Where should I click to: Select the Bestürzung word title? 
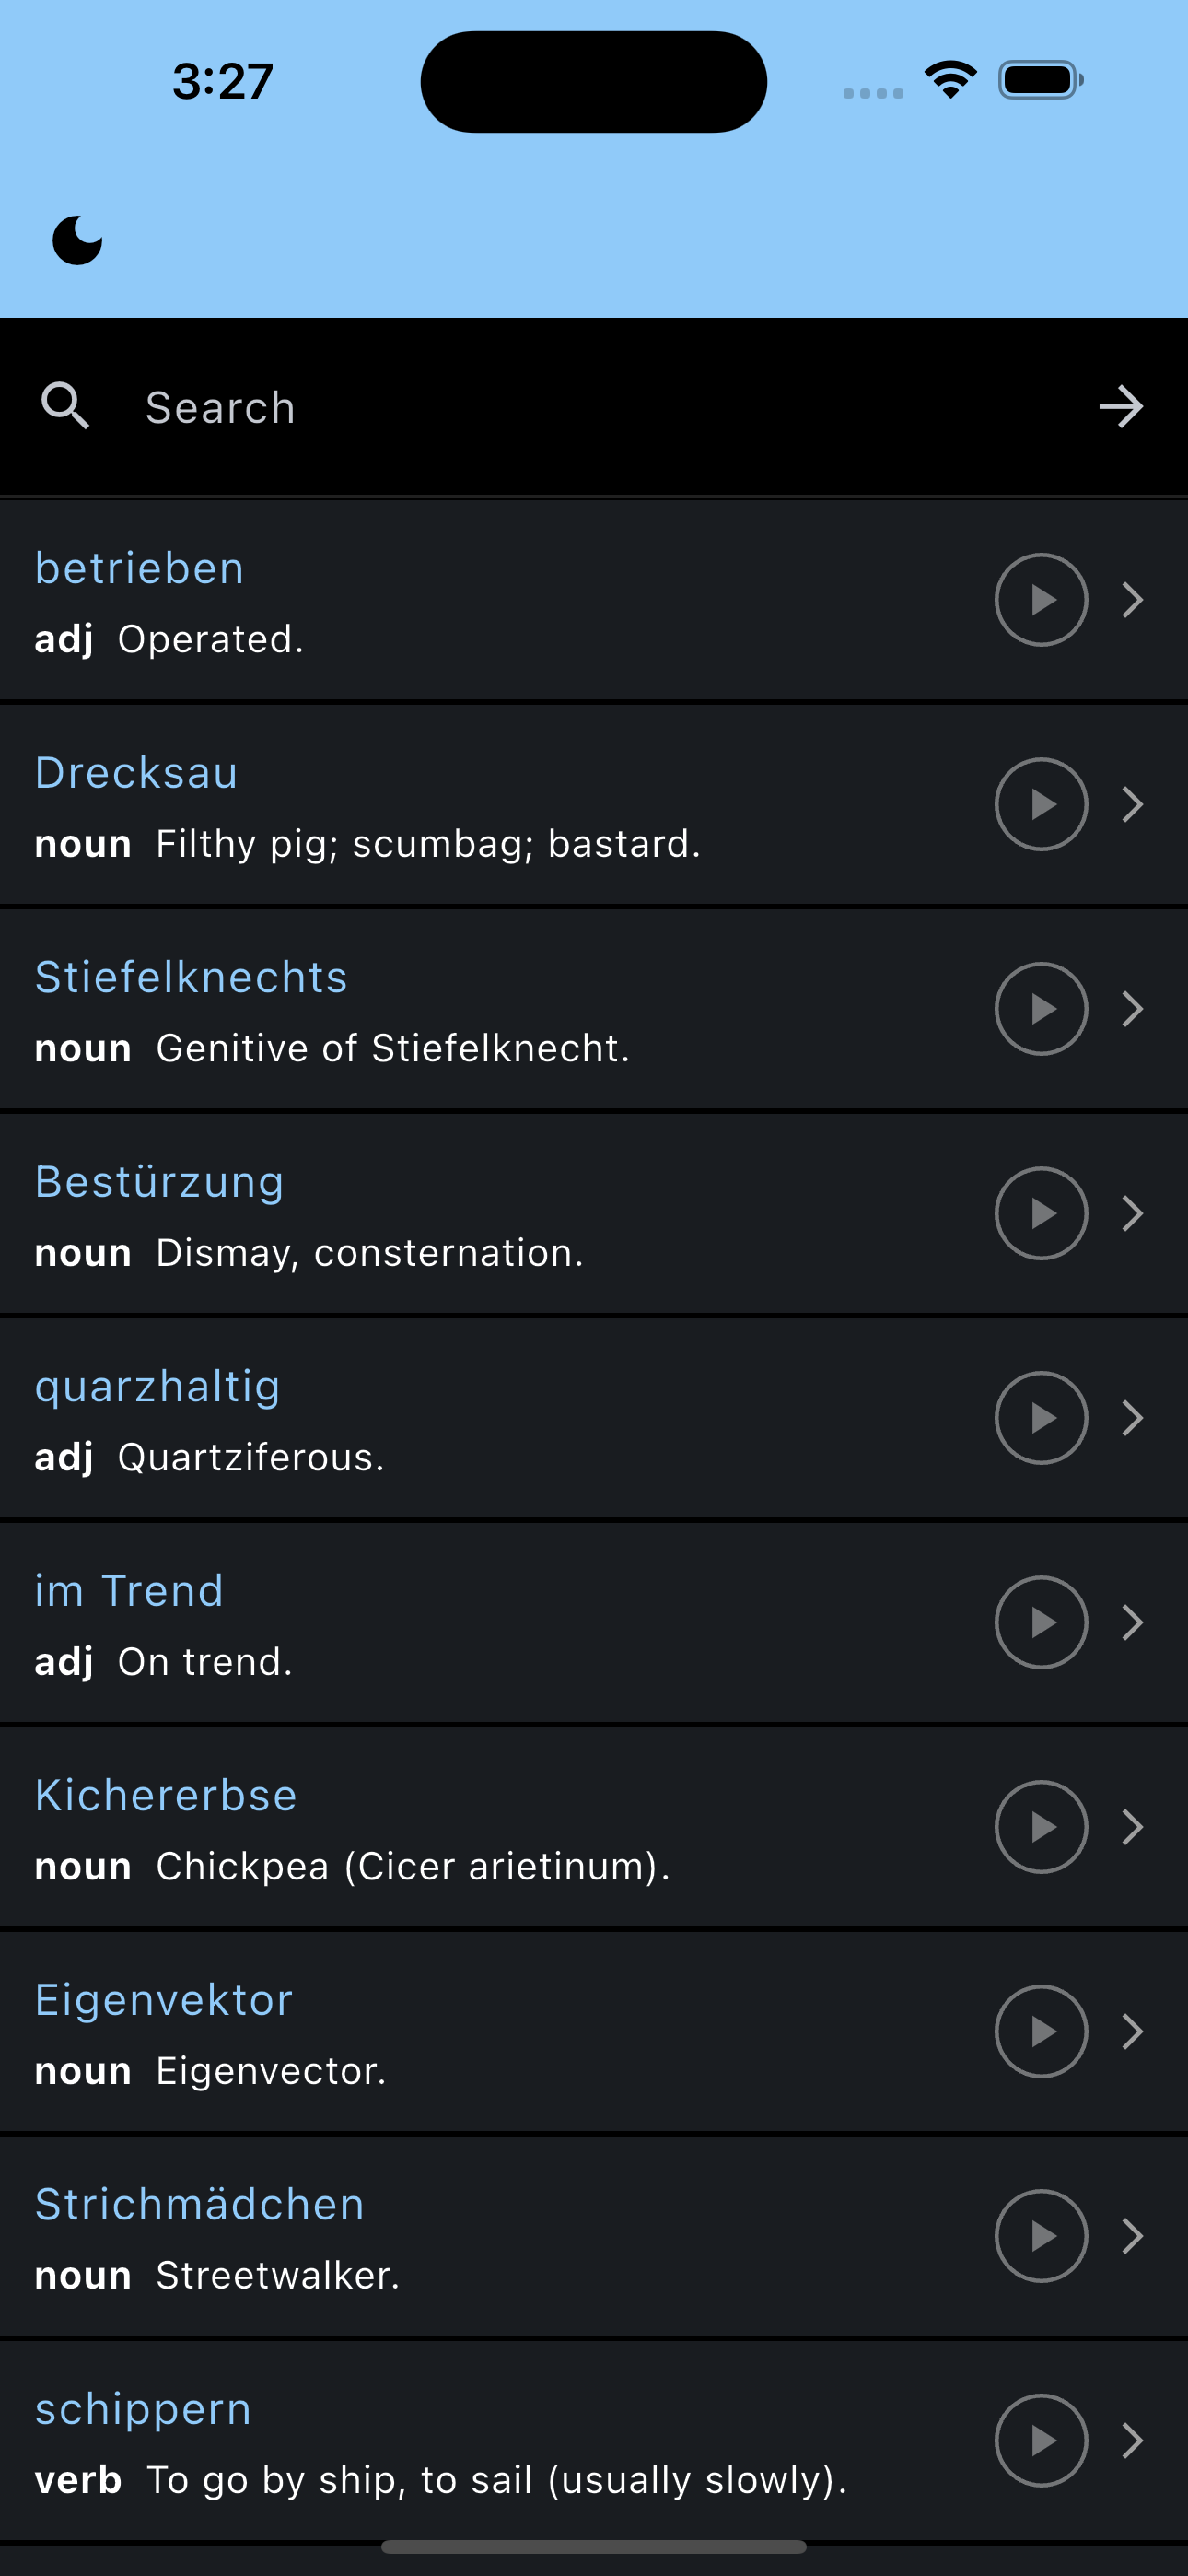click(x=159, y=1182)
